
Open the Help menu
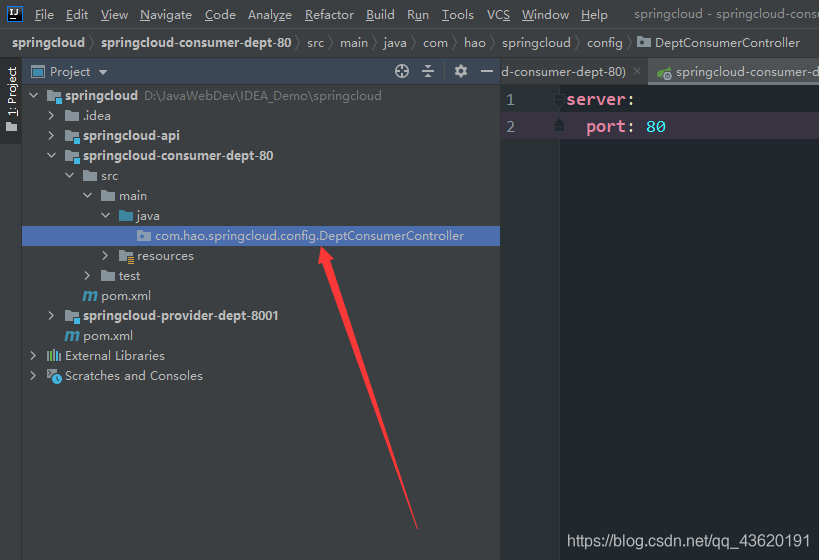coord(594,15)
